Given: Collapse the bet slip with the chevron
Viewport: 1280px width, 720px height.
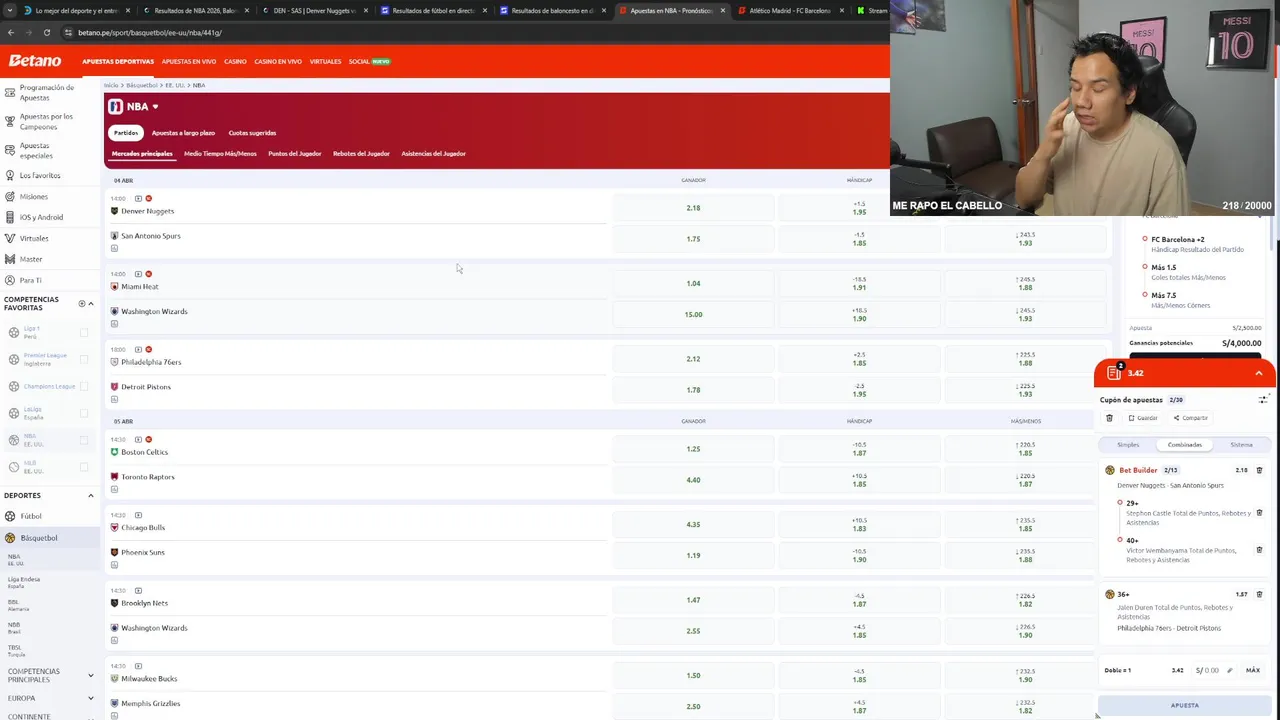Looking at the screenshot, I should (x=1258, y=373).
